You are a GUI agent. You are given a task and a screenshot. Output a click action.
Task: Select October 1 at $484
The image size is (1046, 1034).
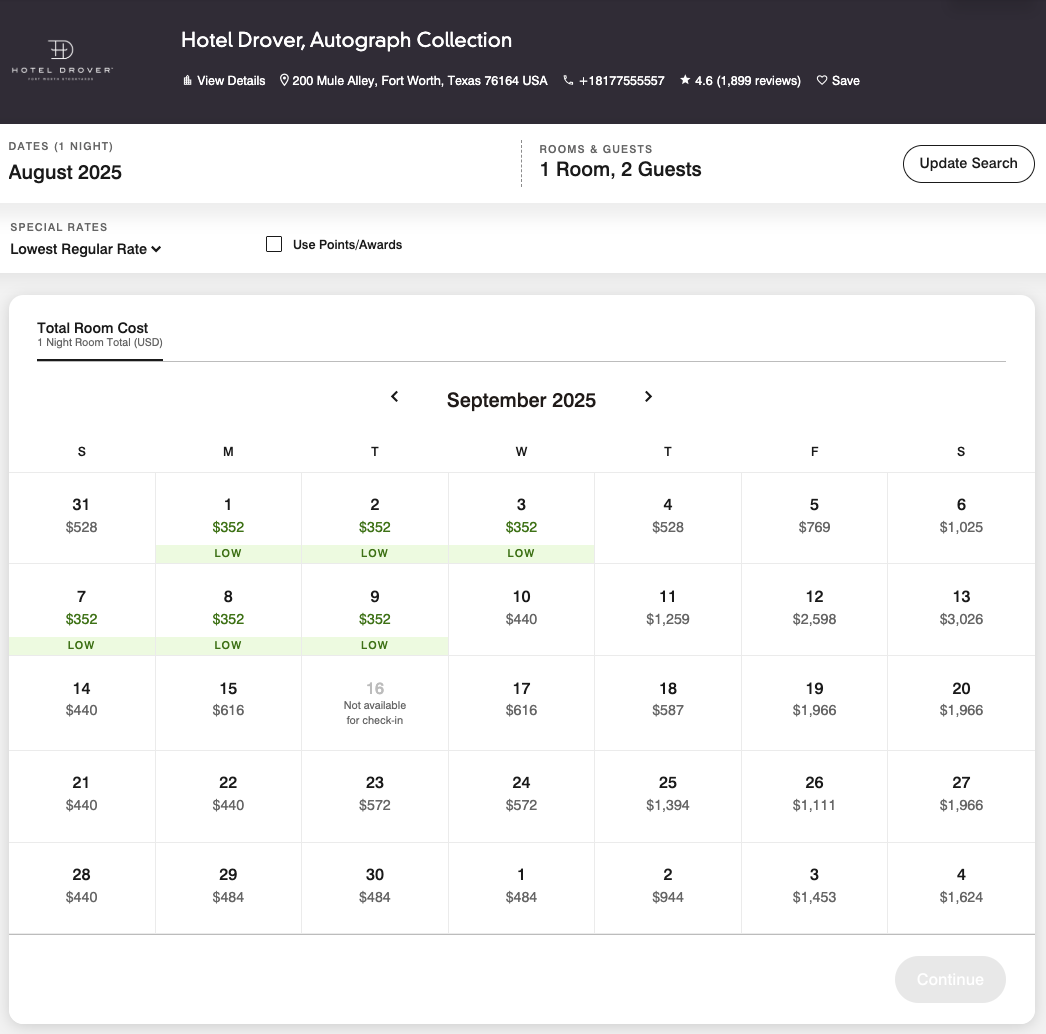click(521, 889)
